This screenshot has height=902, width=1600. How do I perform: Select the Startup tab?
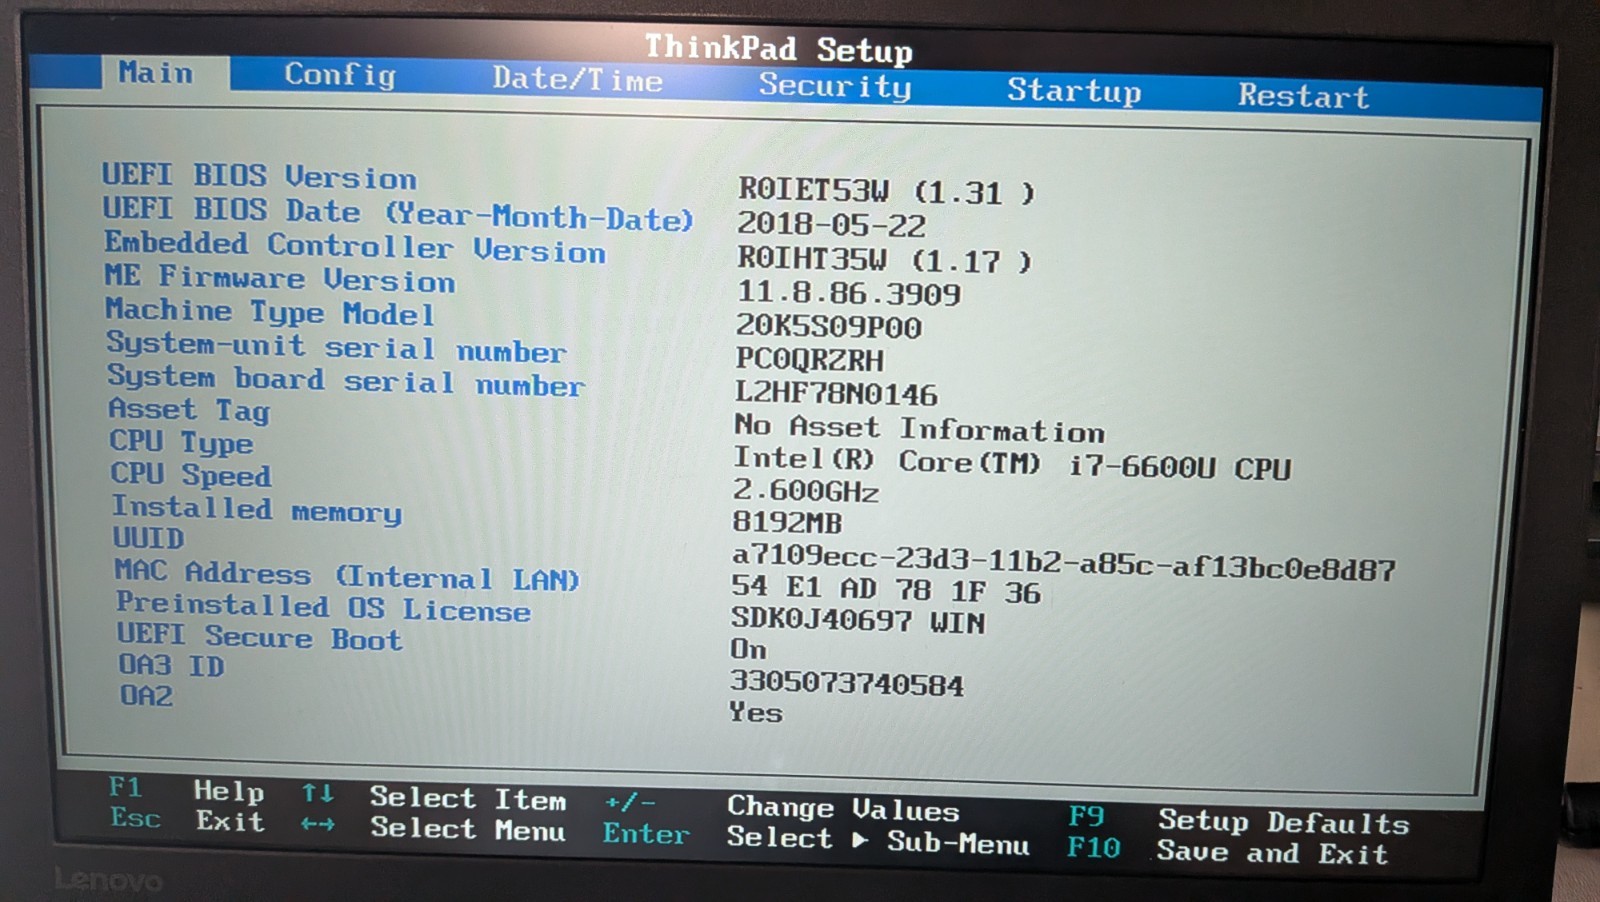point(1074,90)
